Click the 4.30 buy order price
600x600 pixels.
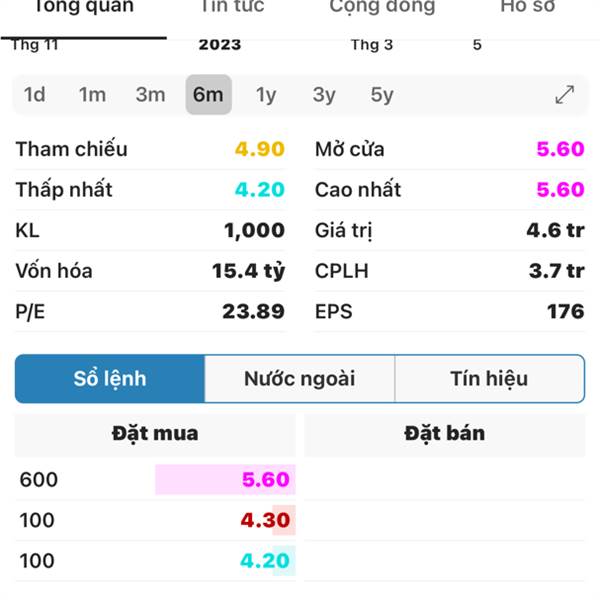[x=265, y=520]
